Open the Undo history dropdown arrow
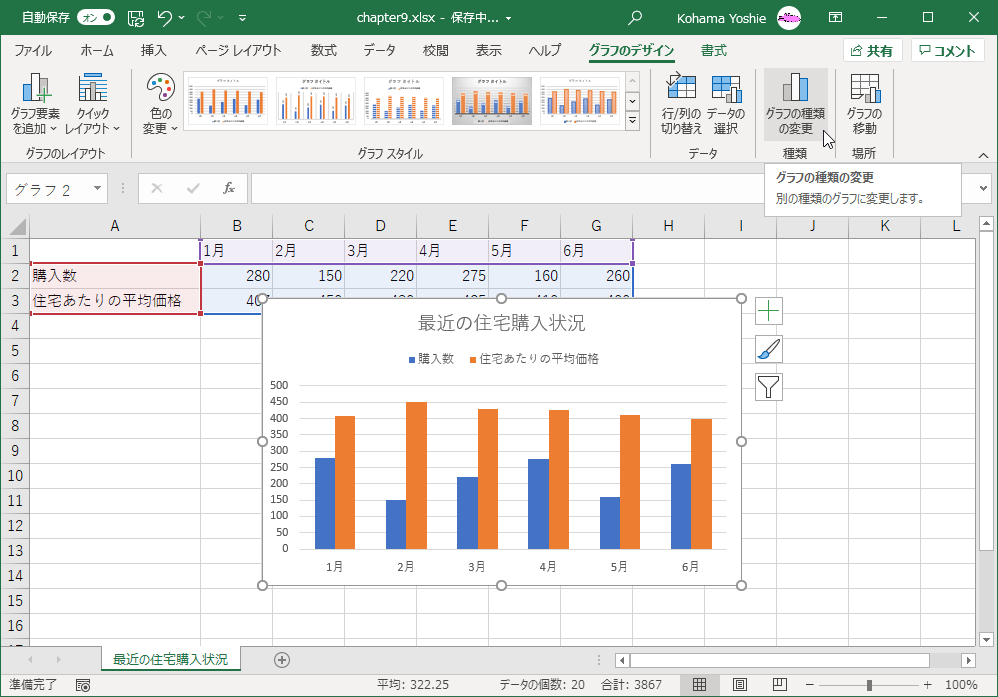This screenshot has height=697, width=998. 181,18
